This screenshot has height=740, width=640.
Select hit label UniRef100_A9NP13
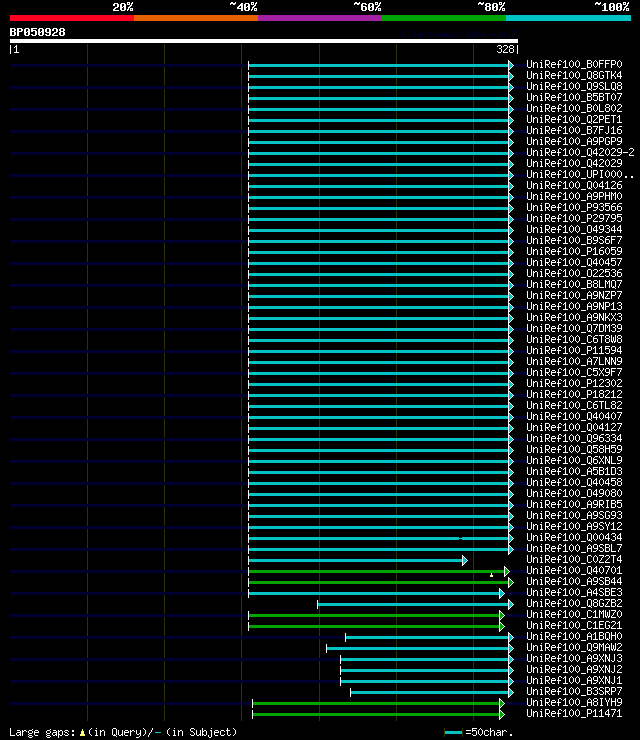[x=574, y=307]
